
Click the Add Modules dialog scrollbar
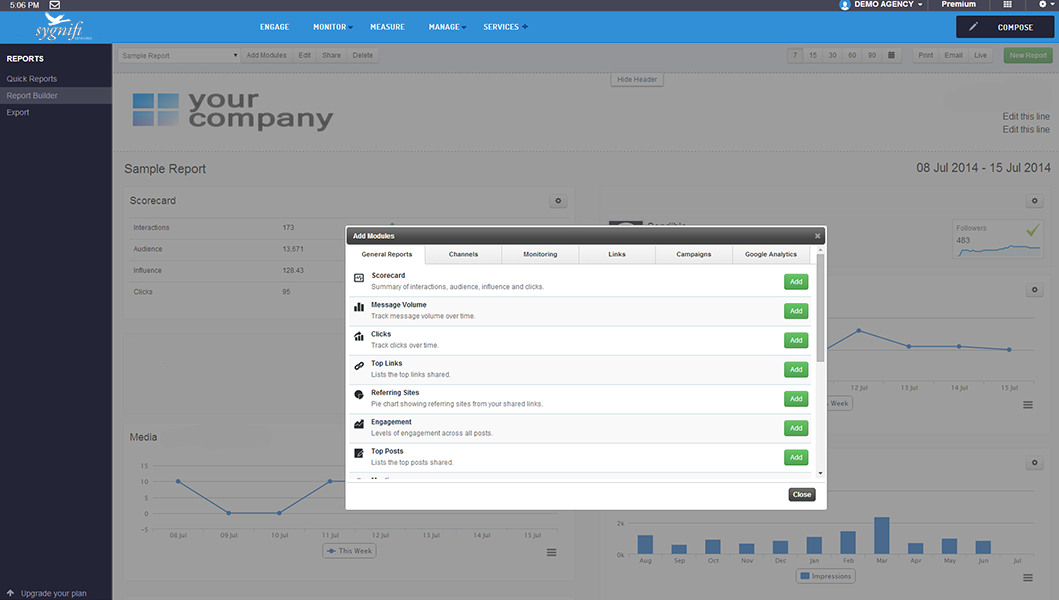coord(821,310)
